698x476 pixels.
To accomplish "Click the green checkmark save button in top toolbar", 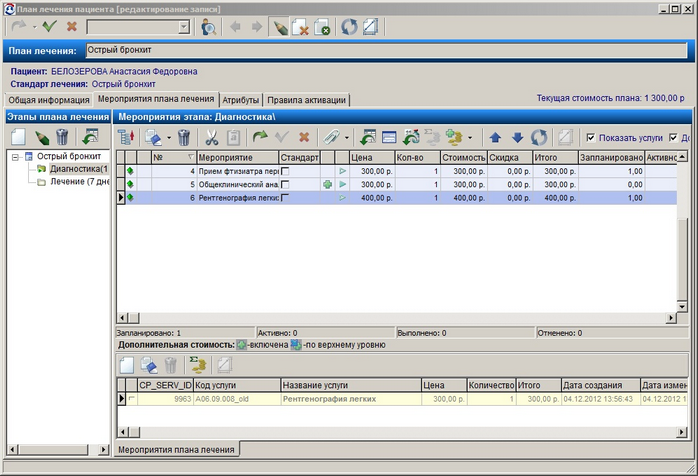I will point(49,27).
